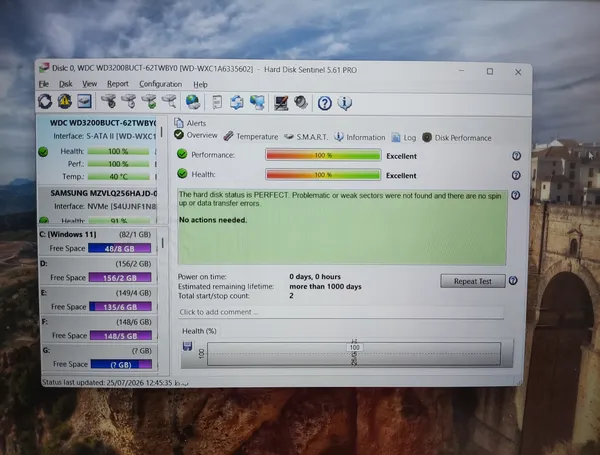
Task: Click the help icon next to Repeat Test
Action: (513, 281)
